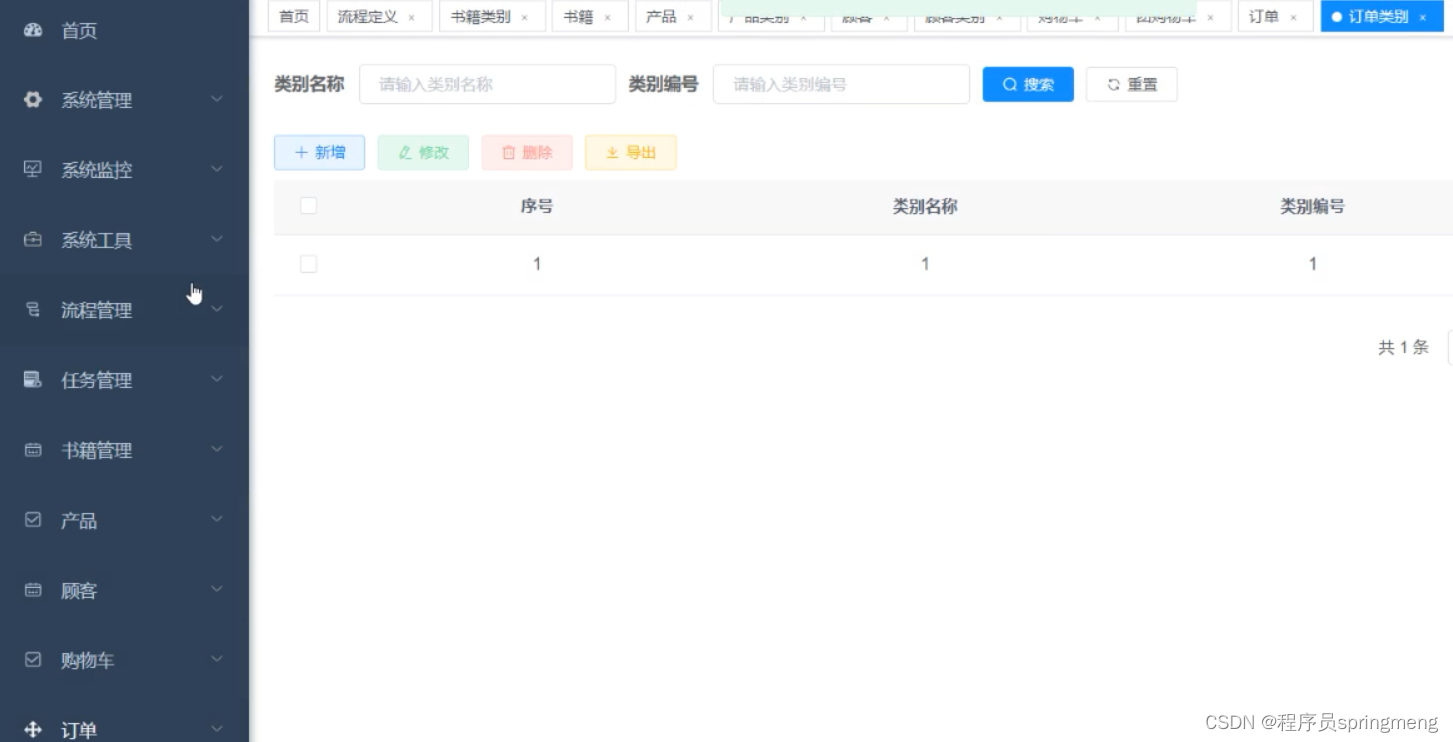Expand the 购物车 menu chevron
Screen dimensions: 1453x742
pos(217,659)
